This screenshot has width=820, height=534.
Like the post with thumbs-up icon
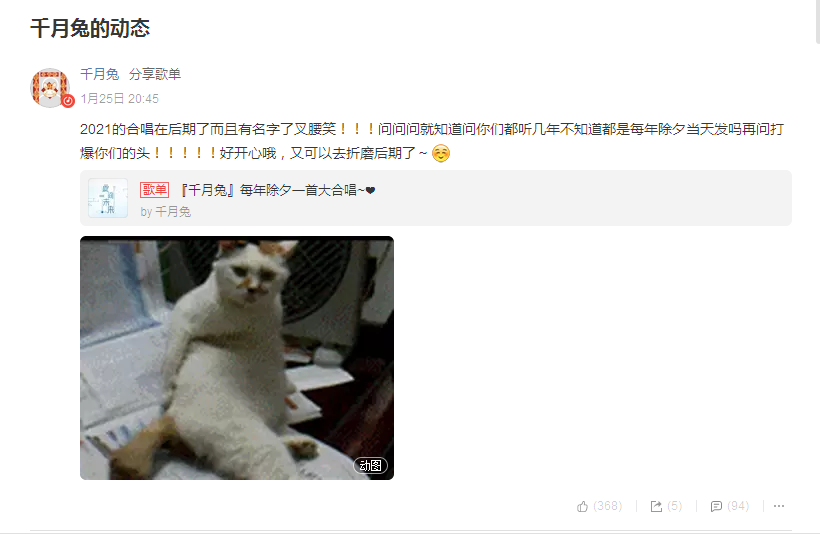coord(582,506)
